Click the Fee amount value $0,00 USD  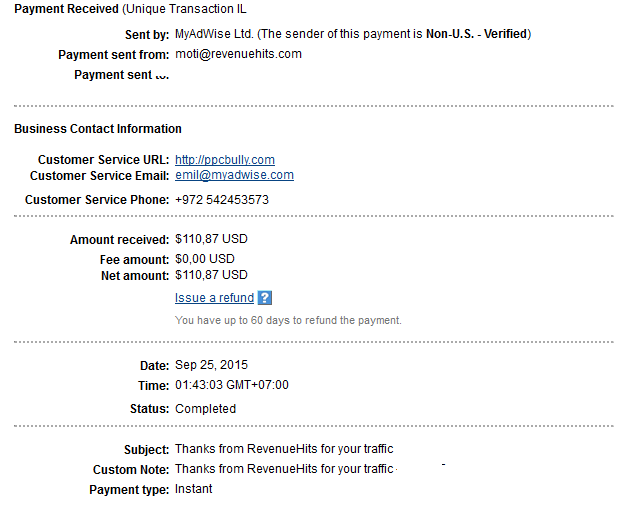[205, 259]
